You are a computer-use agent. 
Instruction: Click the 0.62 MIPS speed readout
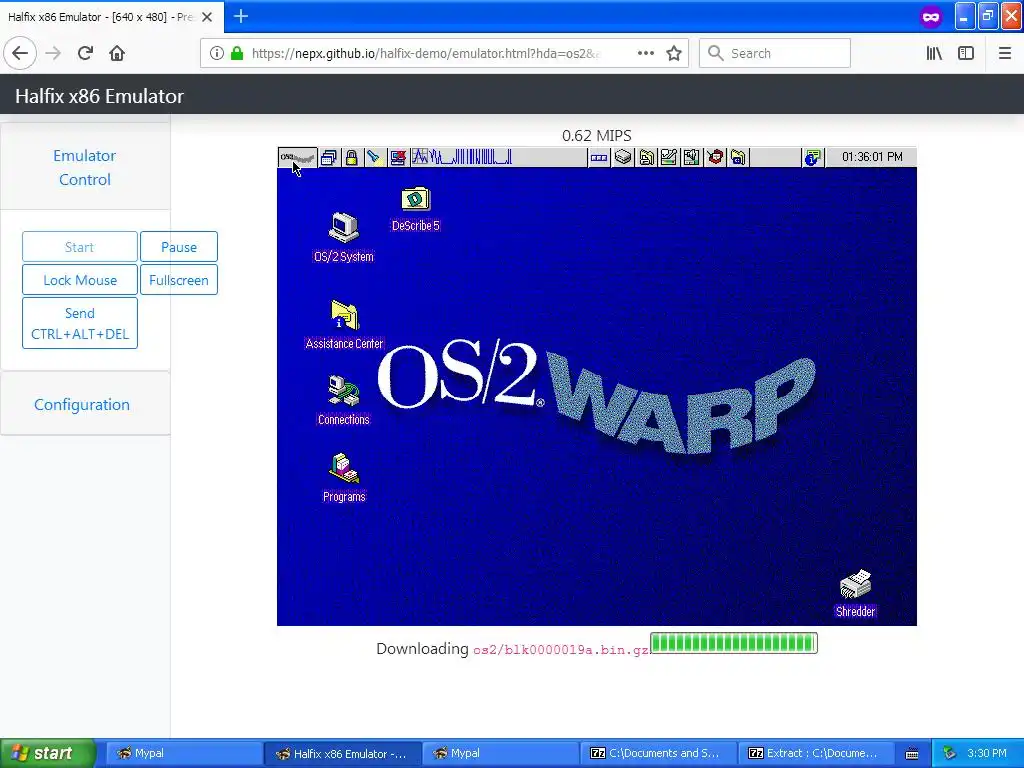click(x=596, y=136)
